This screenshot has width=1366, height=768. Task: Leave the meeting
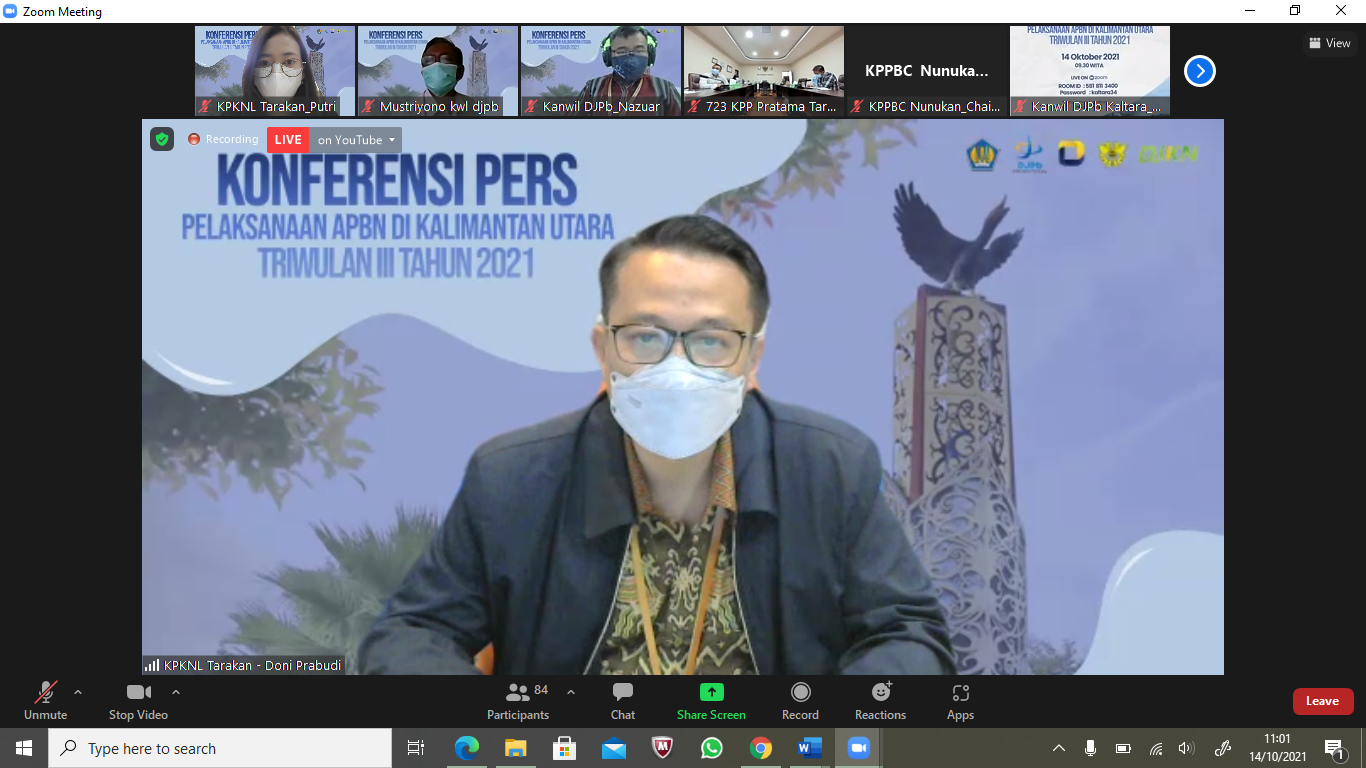[1323, 701]
